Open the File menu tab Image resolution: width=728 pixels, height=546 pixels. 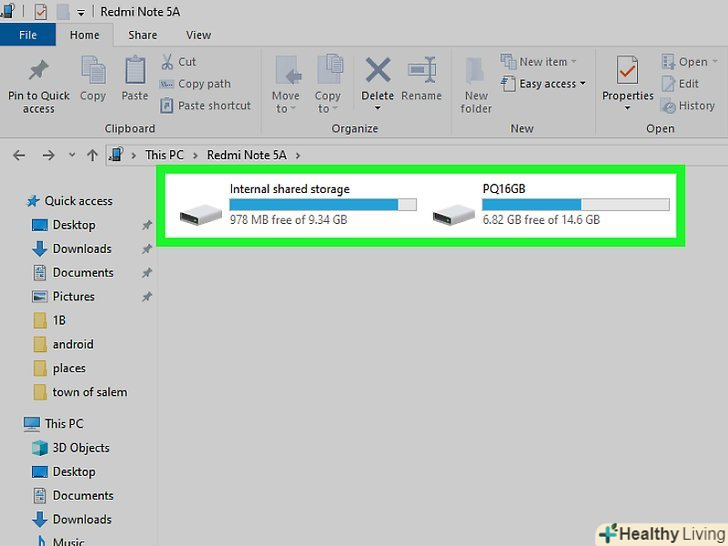(x=28, y=35)
